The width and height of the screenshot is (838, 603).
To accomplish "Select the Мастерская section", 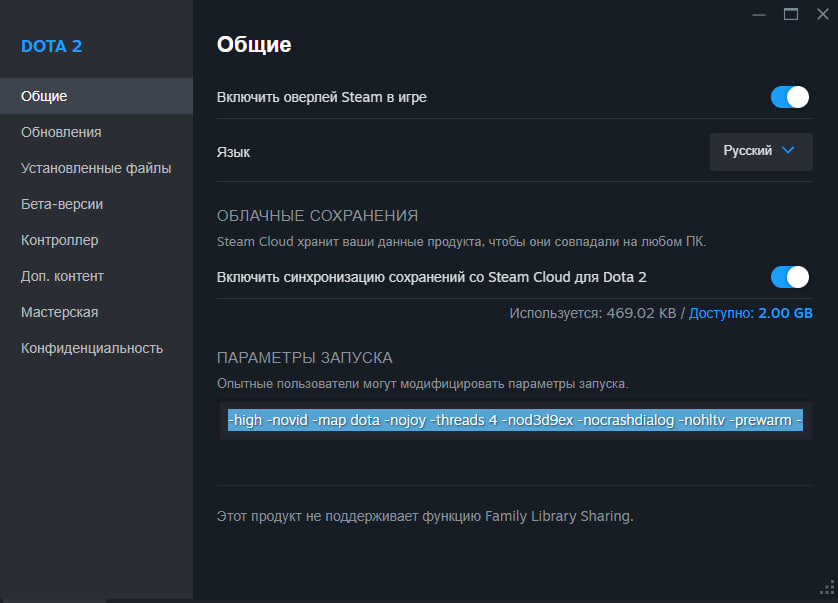I will (59, 312).
